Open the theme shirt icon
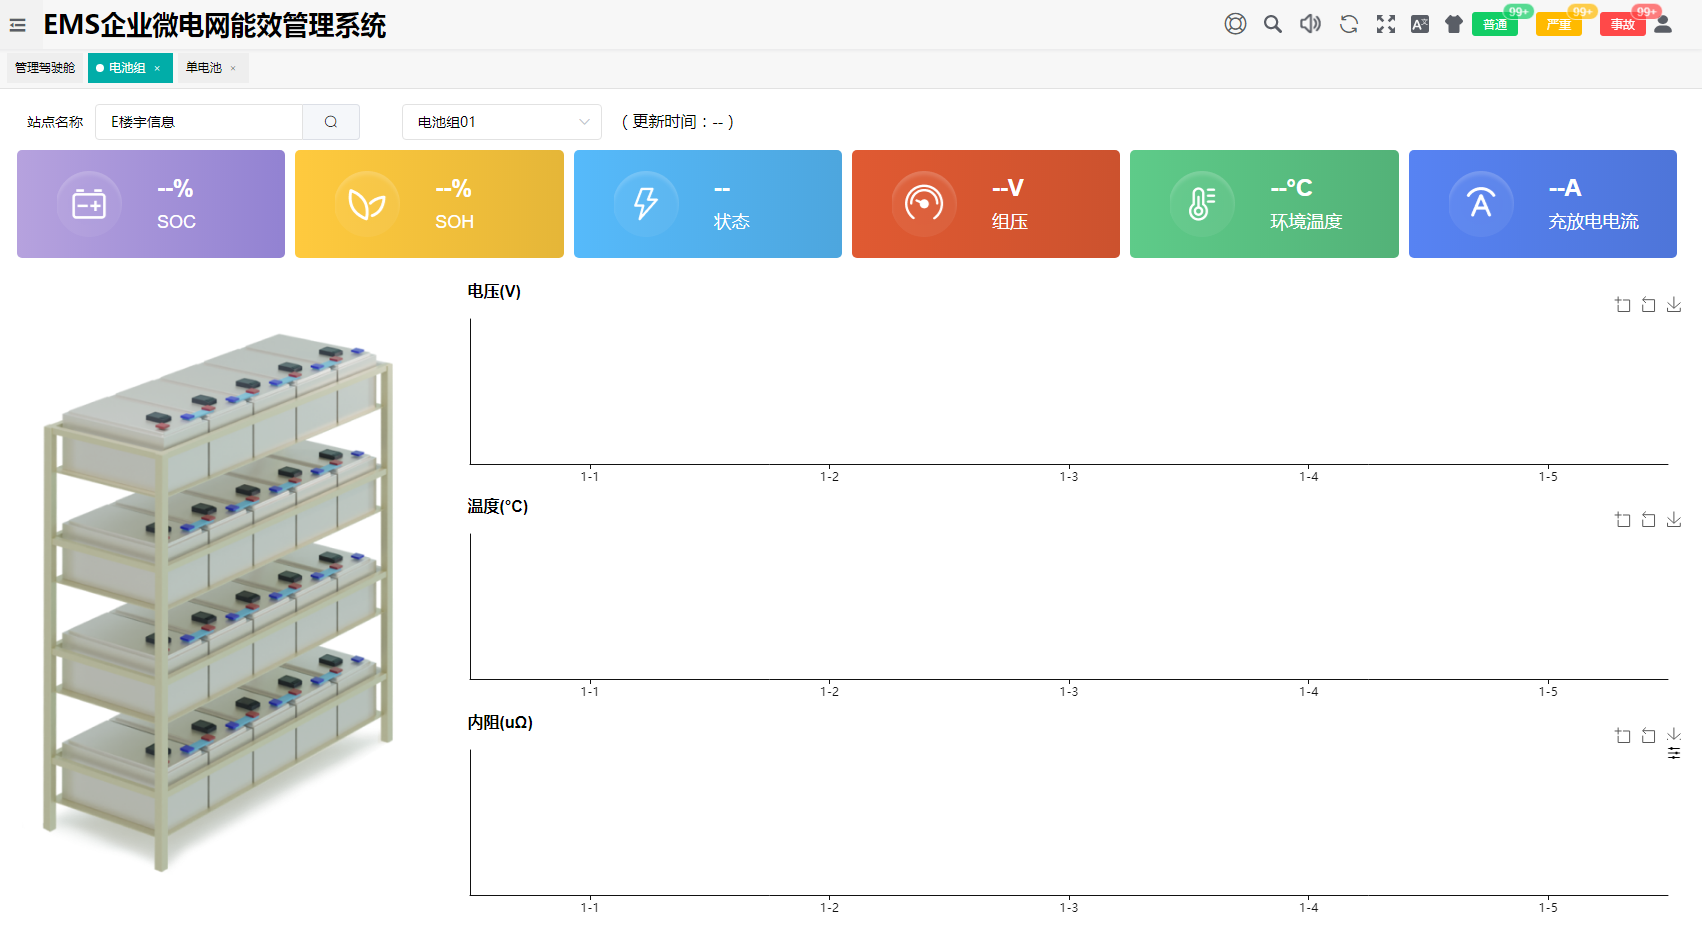The image size is (1702, 928). (1454, 24)
